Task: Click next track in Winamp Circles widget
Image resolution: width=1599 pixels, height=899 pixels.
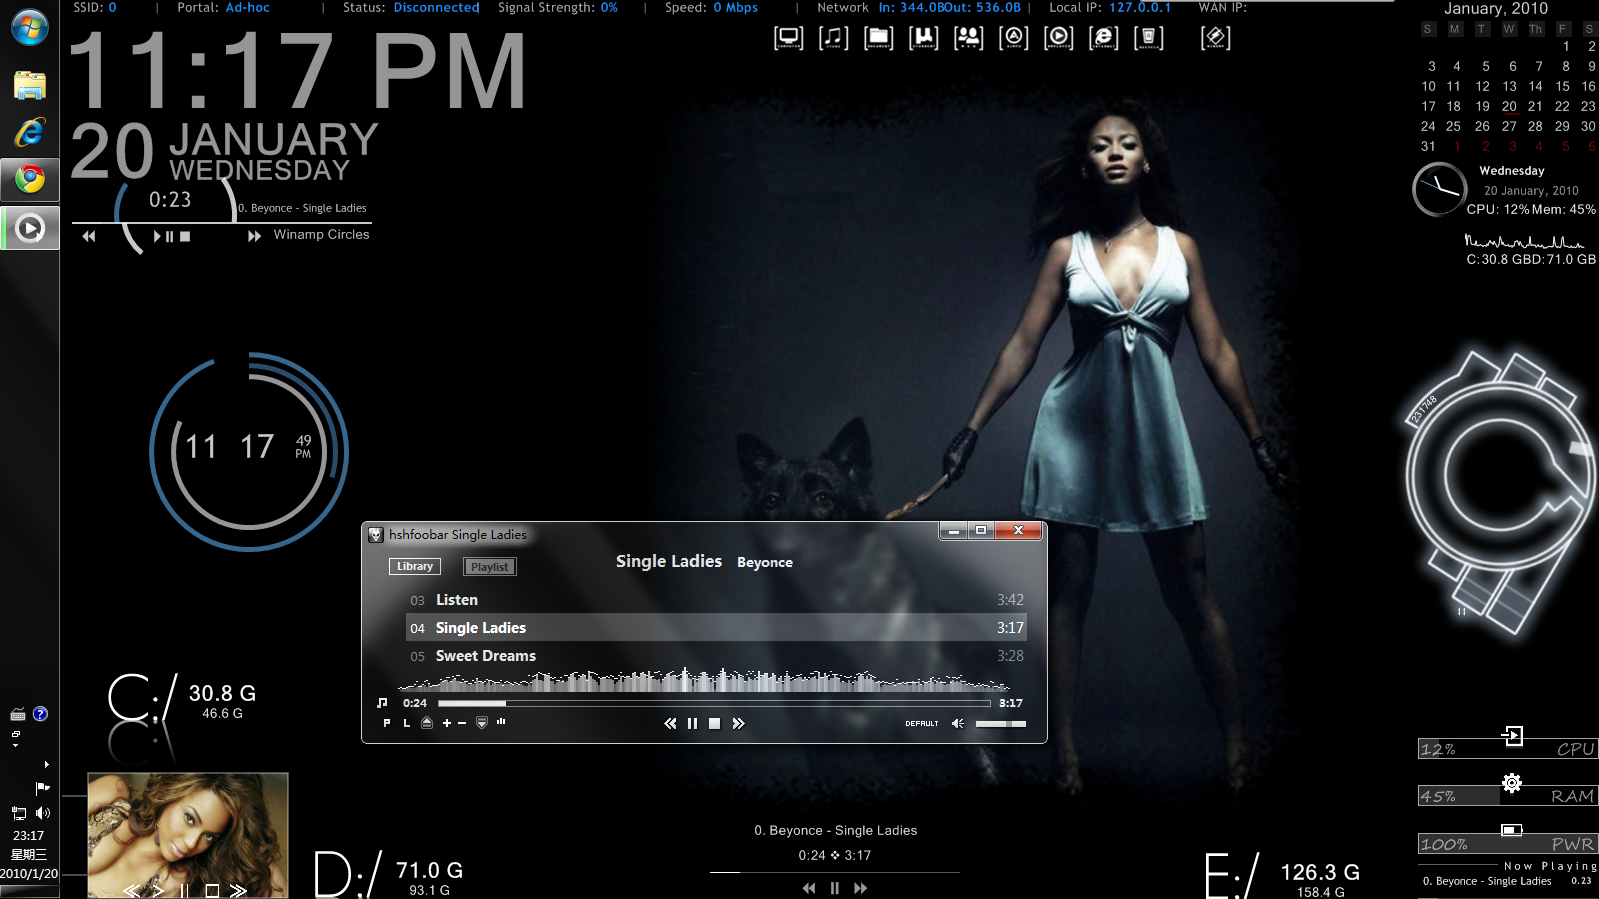Action: click(254, 236)
